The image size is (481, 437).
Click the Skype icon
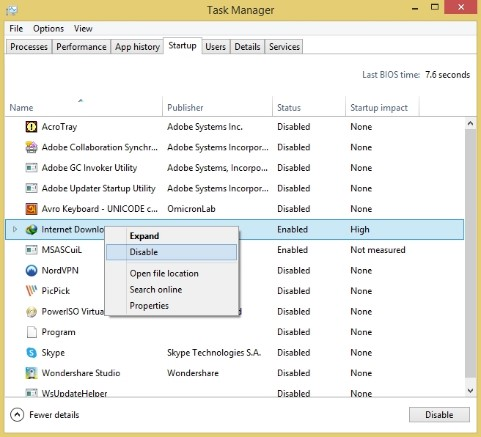pos(31,353)
